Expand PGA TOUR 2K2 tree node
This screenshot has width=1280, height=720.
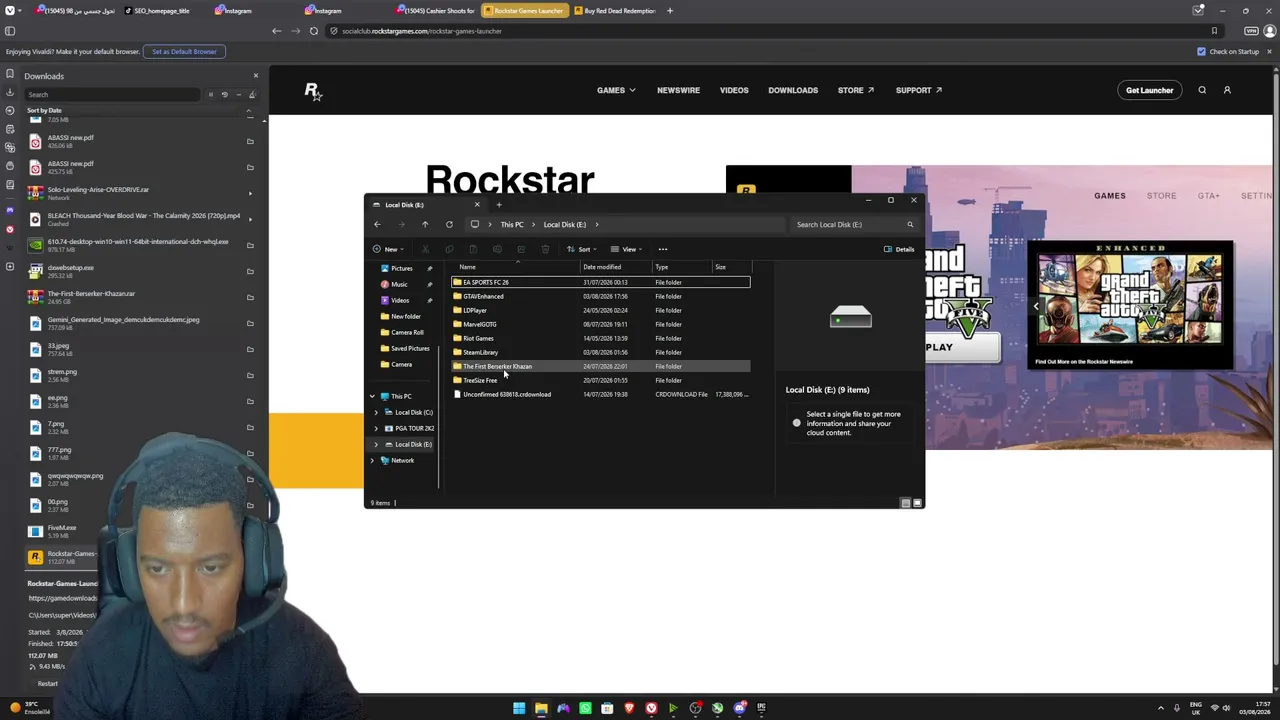coord(376,428)
